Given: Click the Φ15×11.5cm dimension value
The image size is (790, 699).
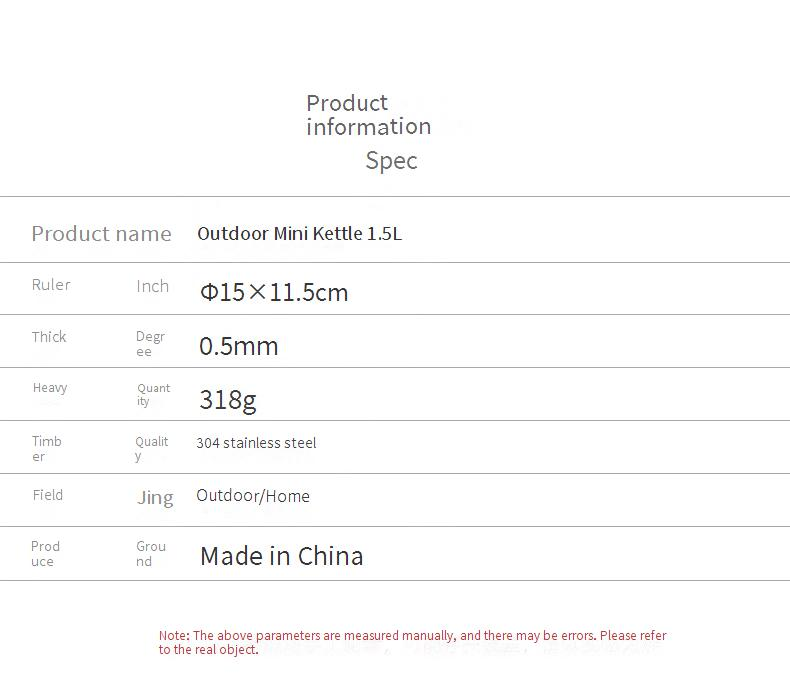Looking at the screenshot, I should (274, 292).
